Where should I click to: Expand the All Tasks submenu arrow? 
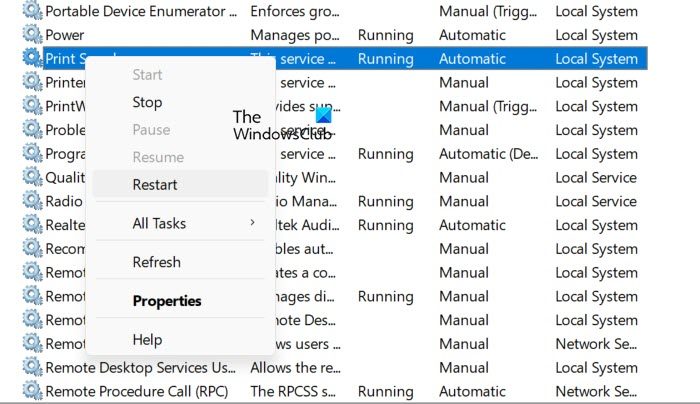click(252, 223)
